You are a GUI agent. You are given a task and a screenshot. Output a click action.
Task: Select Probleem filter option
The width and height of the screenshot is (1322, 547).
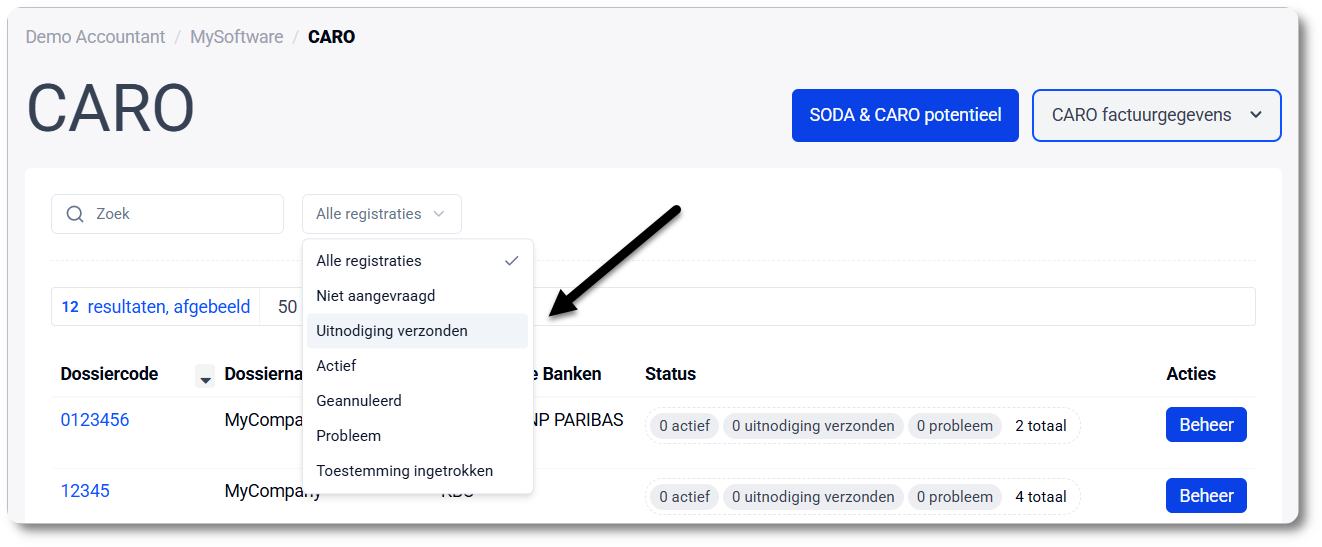[348, 436]
